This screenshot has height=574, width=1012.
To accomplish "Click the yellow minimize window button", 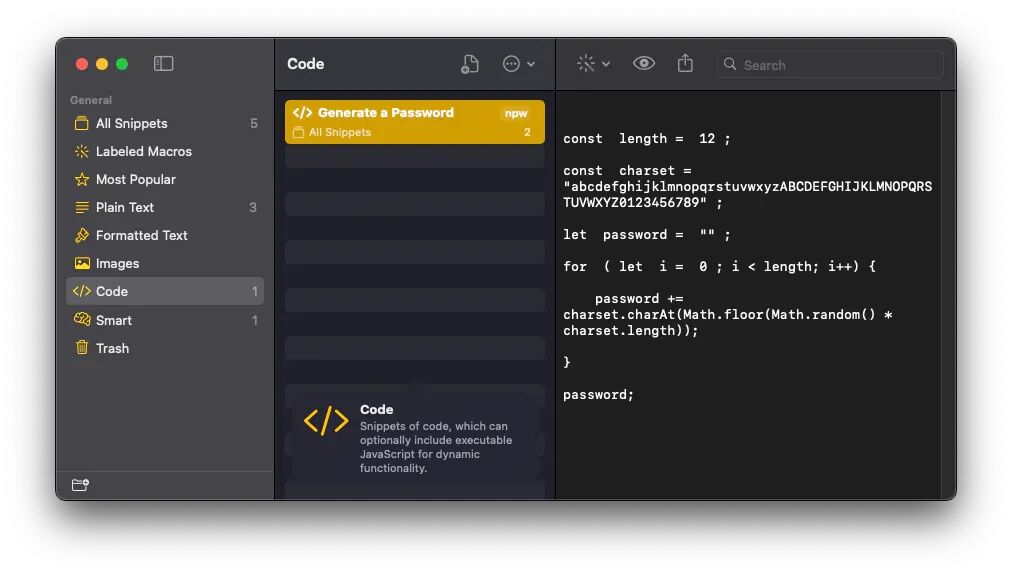I will click(102, 64).
